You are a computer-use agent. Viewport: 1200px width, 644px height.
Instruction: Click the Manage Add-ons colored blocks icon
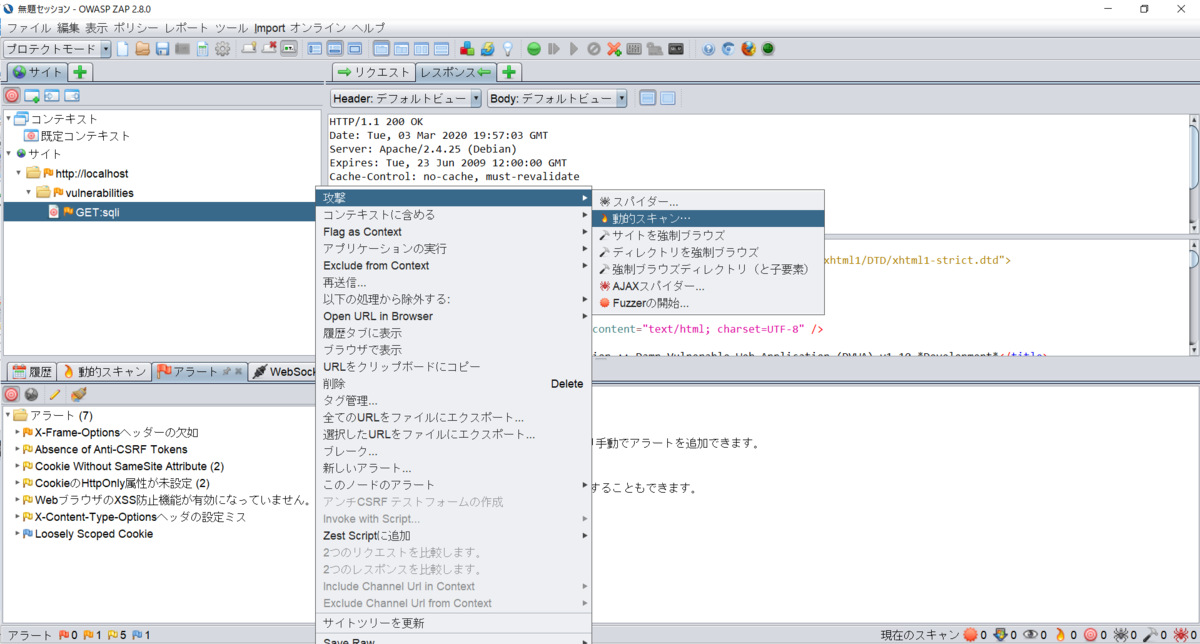click(467, 48)
